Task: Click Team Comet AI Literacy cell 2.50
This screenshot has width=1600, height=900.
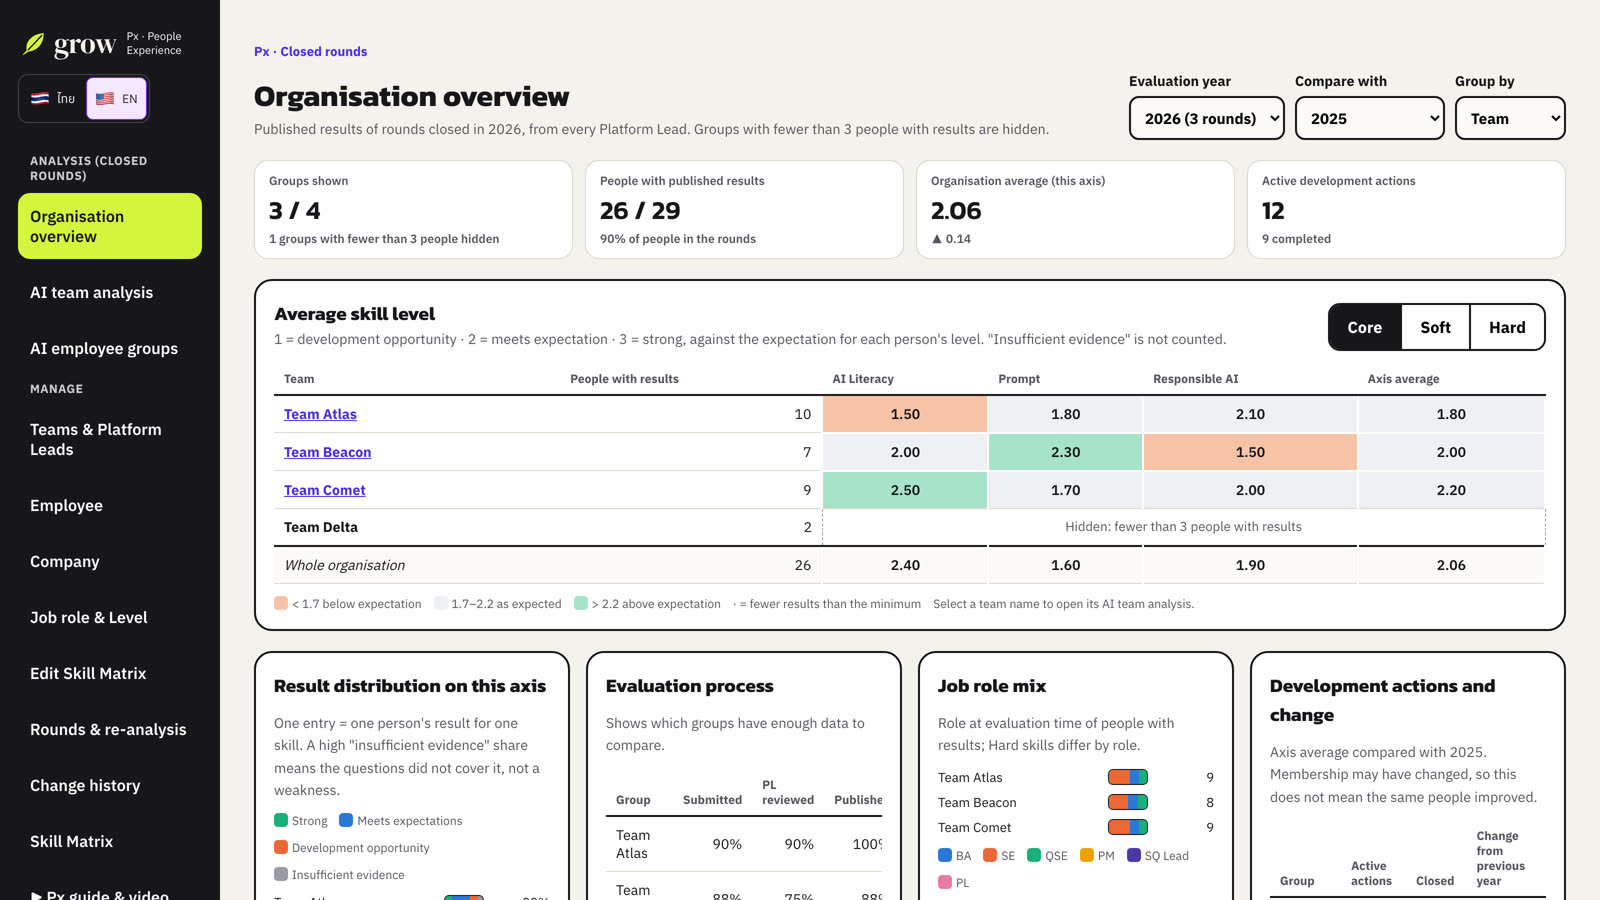Action: coord(905,490)
